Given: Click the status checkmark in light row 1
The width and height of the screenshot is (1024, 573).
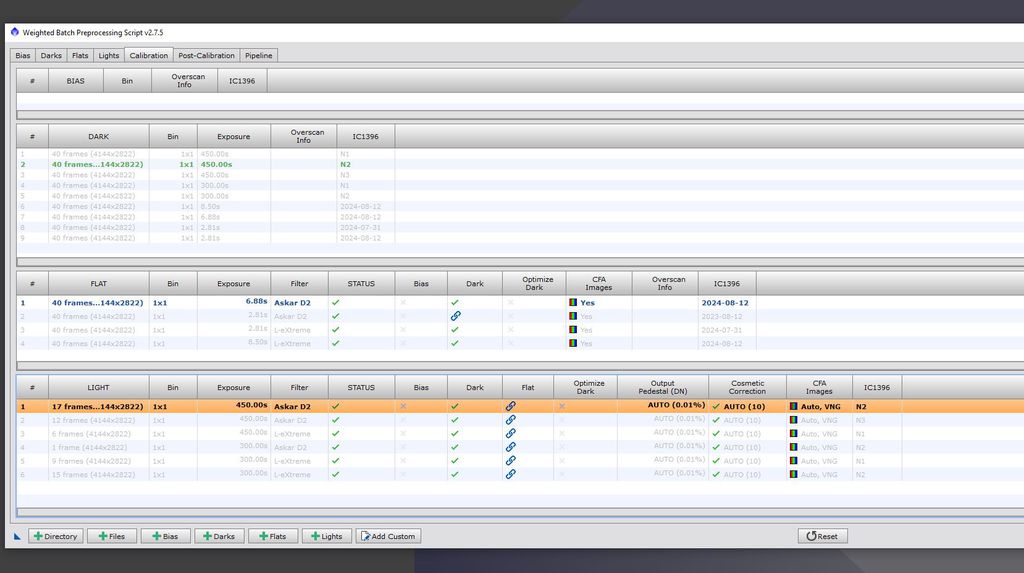Looking at the screenshot, I should 336,406.
